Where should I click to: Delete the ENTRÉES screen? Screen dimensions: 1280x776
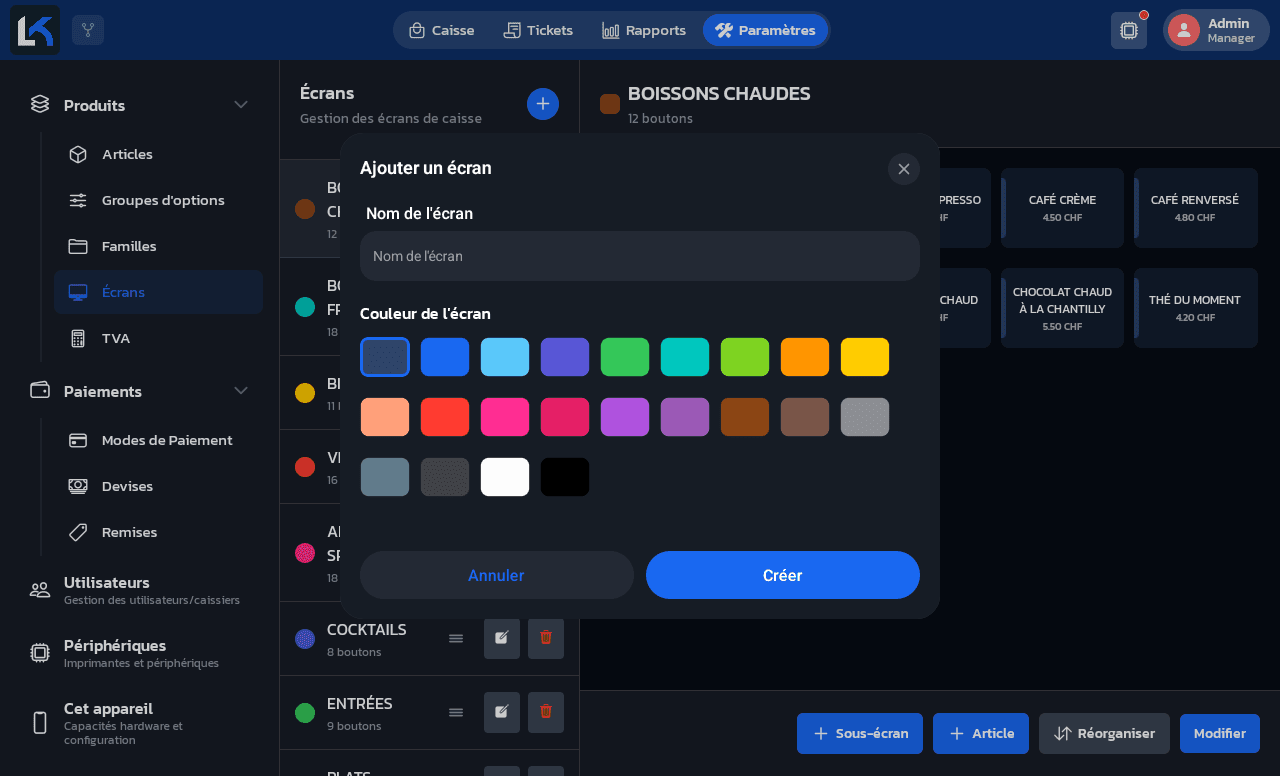tap(546, 712)
